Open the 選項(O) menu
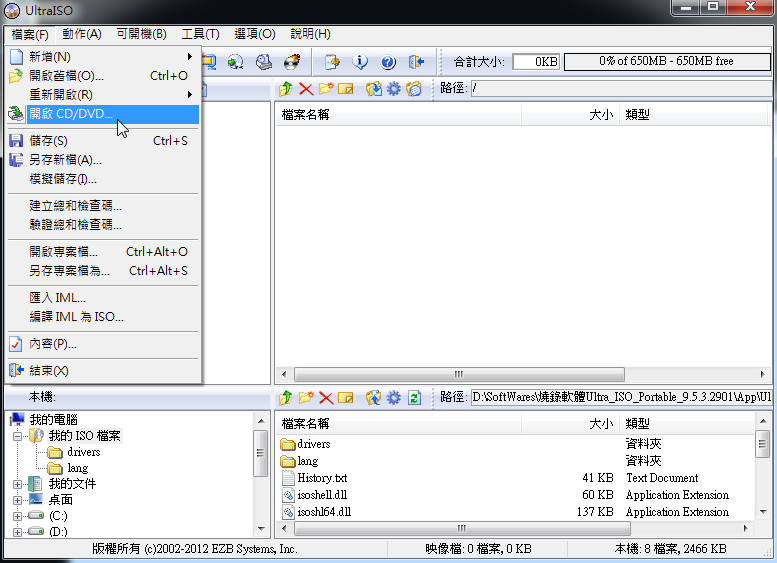Image resolution: width=777 pixels, height=563 pixels. click(255, 34)
